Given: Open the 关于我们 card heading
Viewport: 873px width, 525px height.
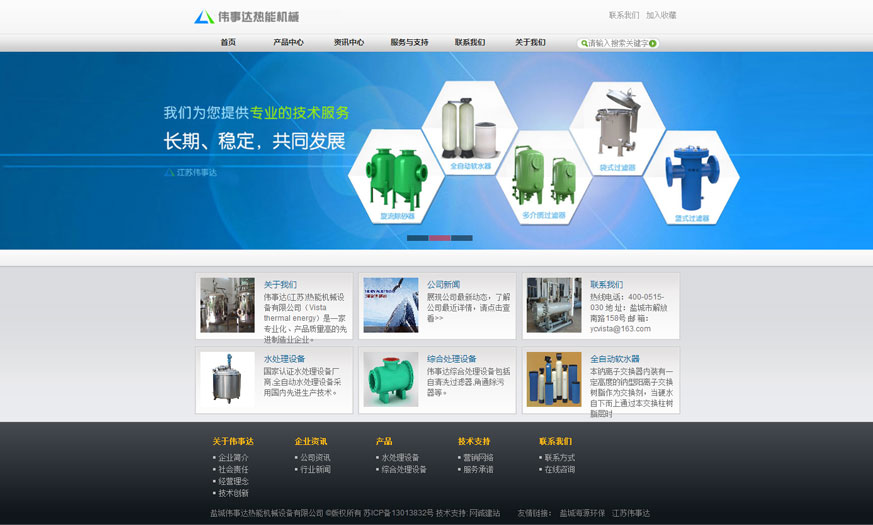Looking at the screenshot, I should pos(280,284).
